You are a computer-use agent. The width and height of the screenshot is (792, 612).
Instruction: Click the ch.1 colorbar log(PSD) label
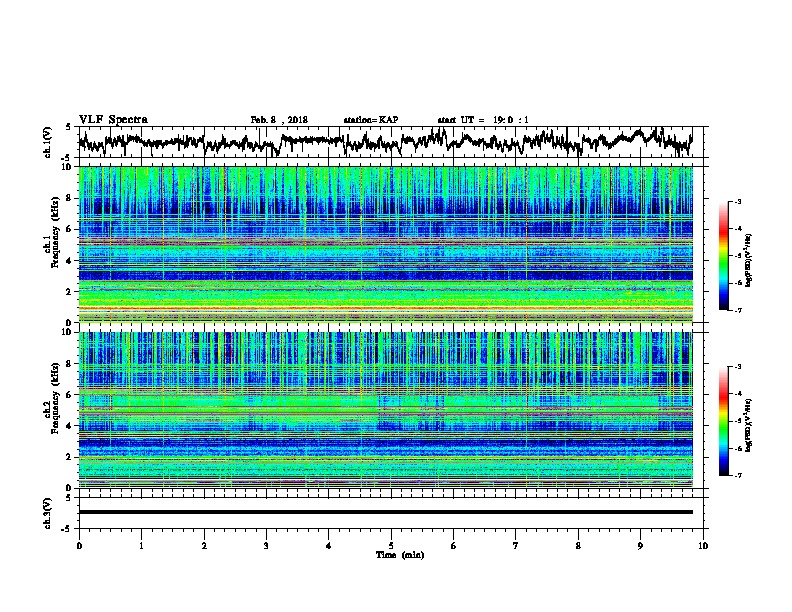pyautogui.click(x=748, y=261)
